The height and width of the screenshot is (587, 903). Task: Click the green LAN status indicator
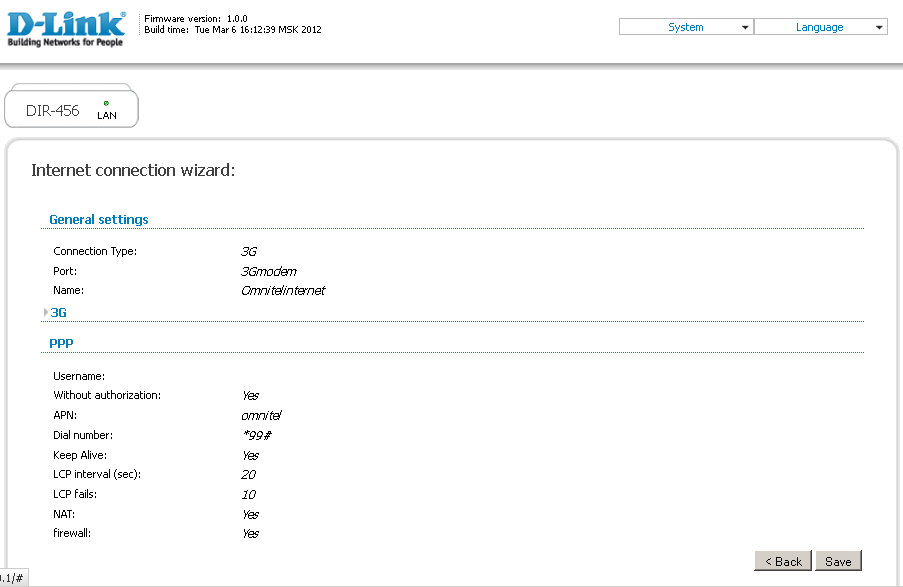[106, 103]
